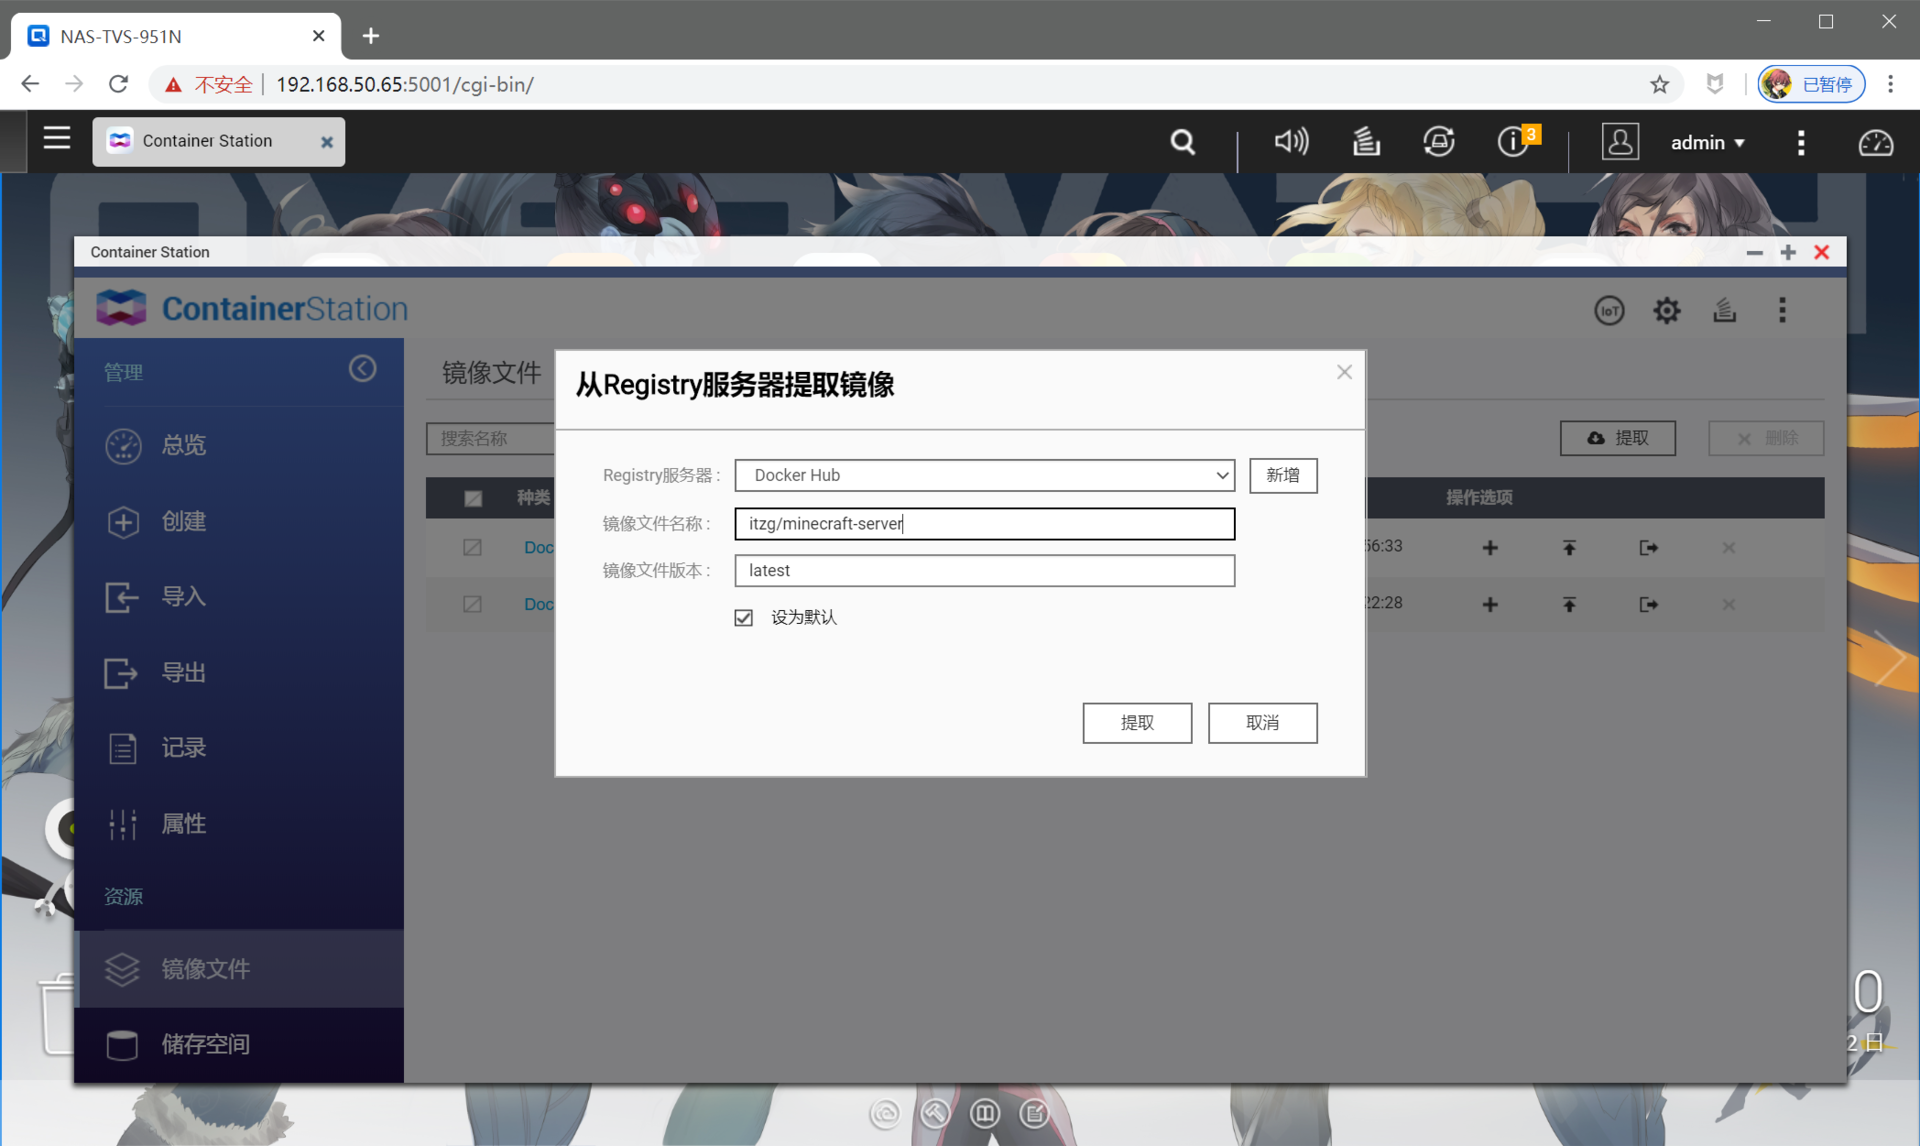Check the first image row checkbox

pos(472,548)
